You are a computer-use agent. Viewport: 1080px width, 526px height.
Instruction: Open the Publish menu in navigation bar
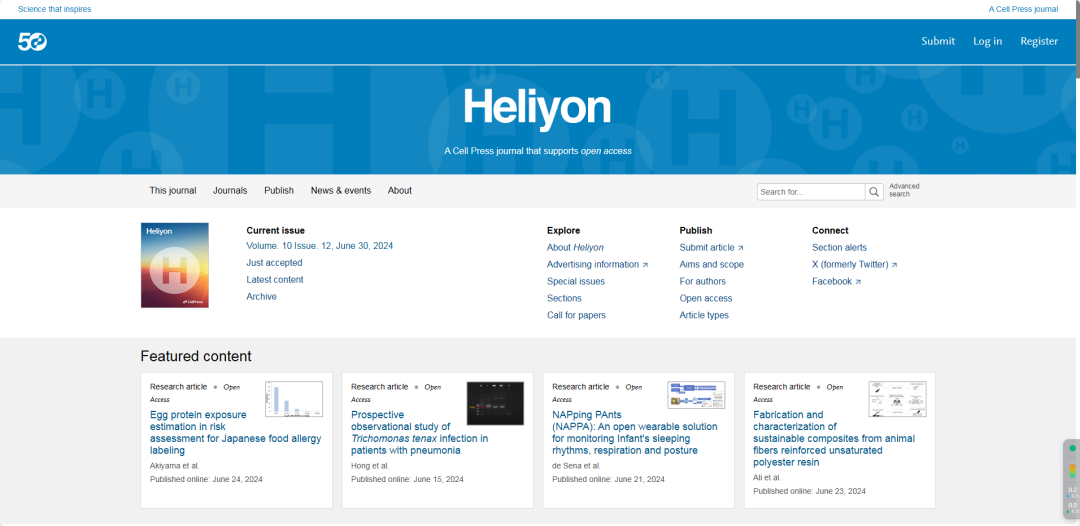coord(279,191)
